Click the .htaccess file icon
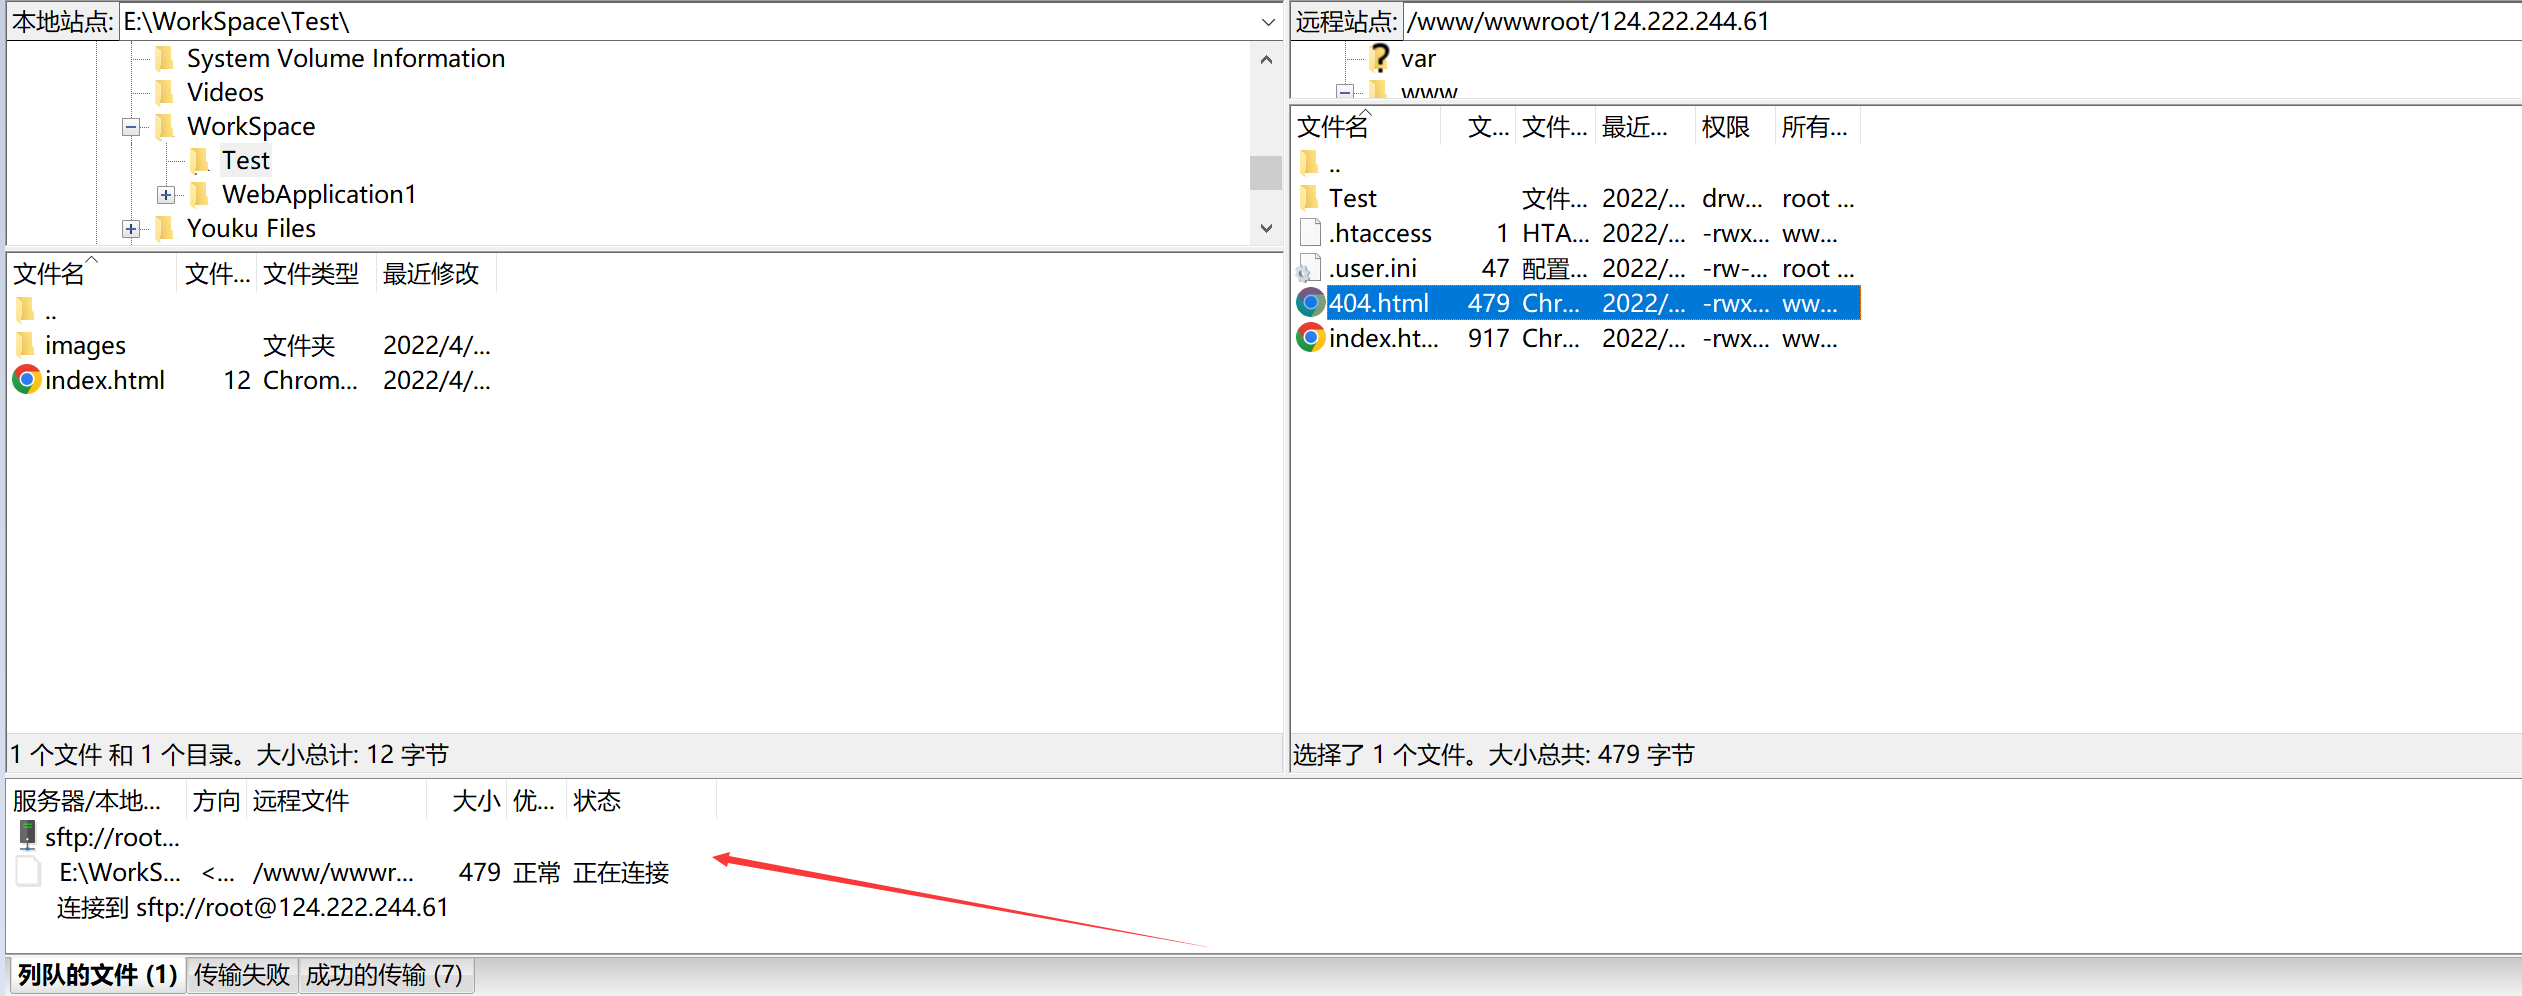The image size is (2522, 996). point(1310,233)
